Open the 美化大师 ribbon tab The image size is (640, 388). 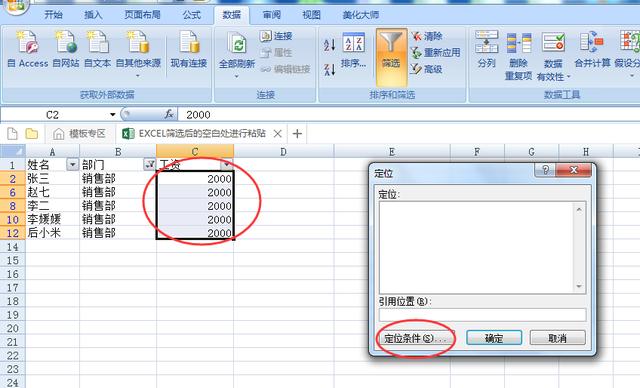pos(361,15)
